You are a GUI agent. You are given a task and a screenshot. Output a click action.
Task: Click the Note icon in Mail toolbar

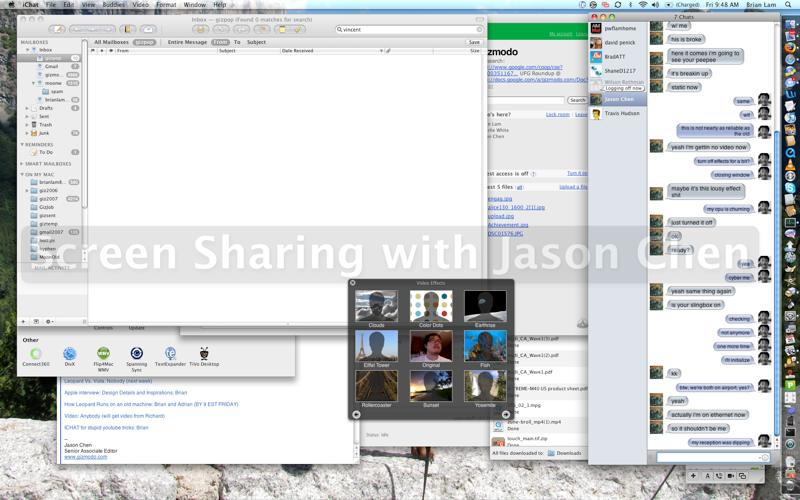coord(282,30)
